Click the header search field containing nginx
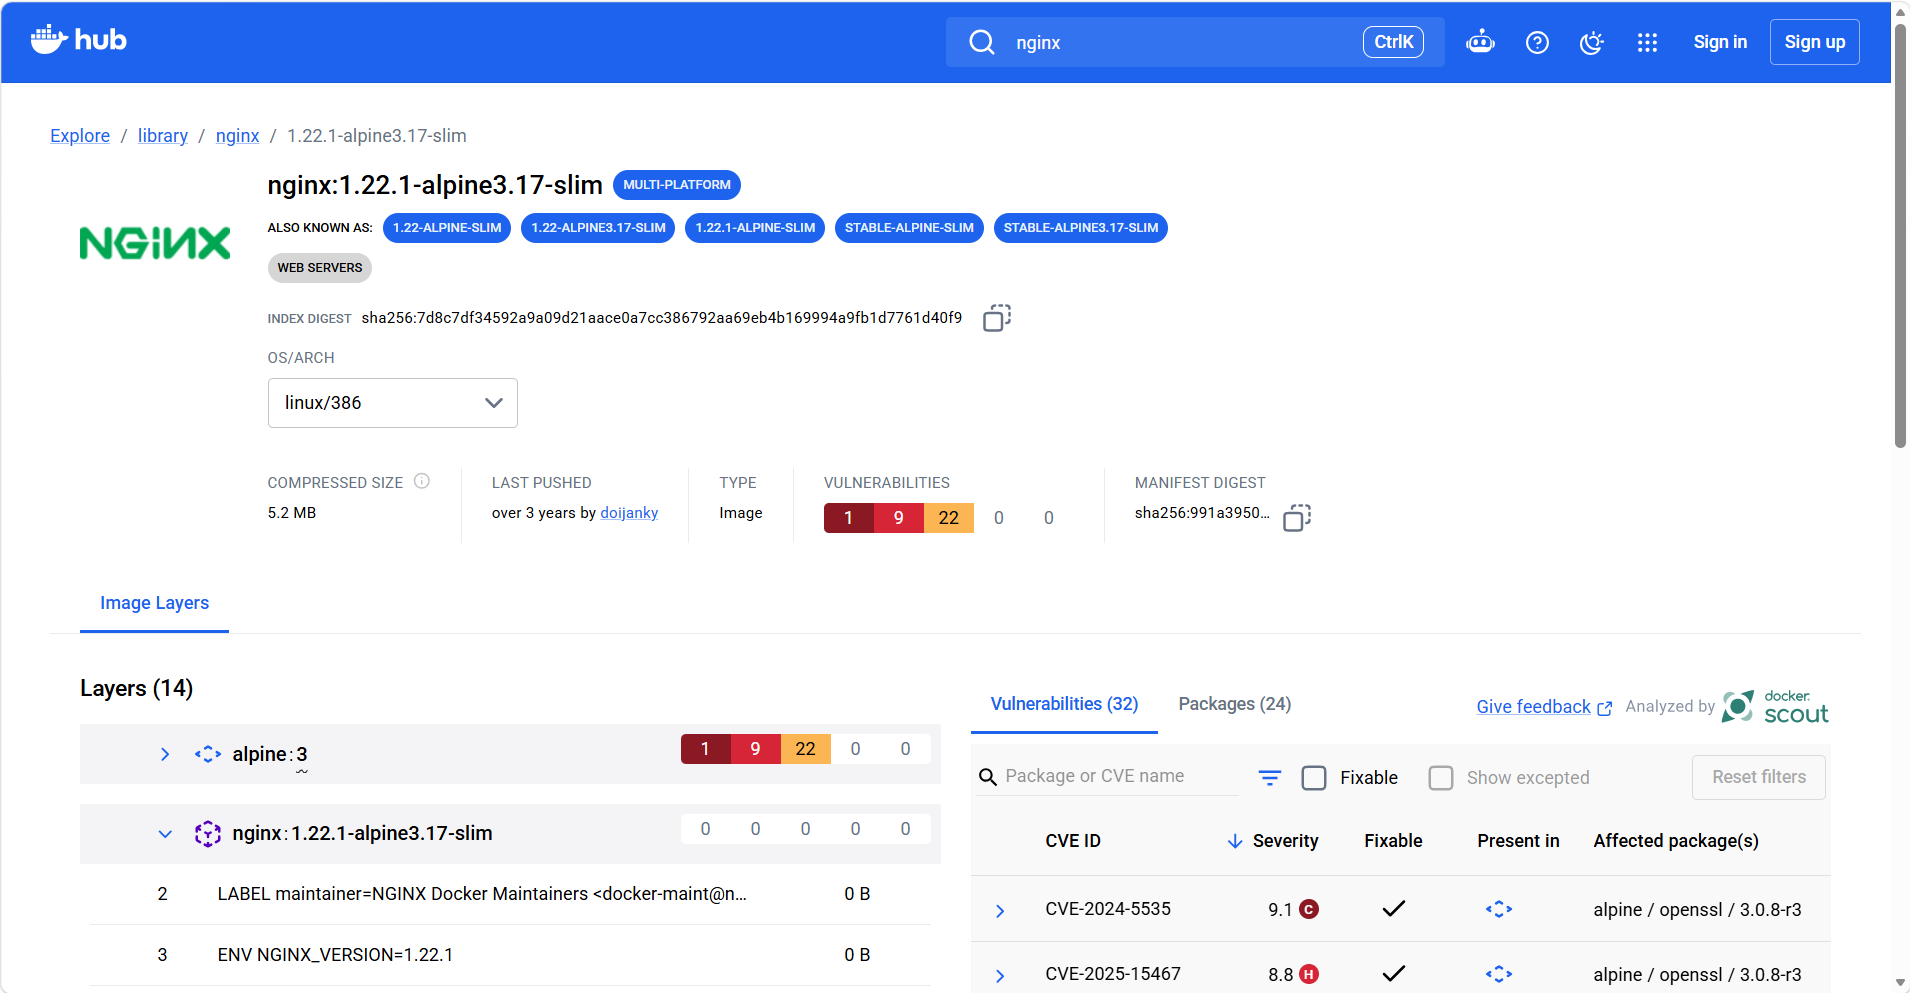This screenshot has height=993, width=1910. [1195, 42]
